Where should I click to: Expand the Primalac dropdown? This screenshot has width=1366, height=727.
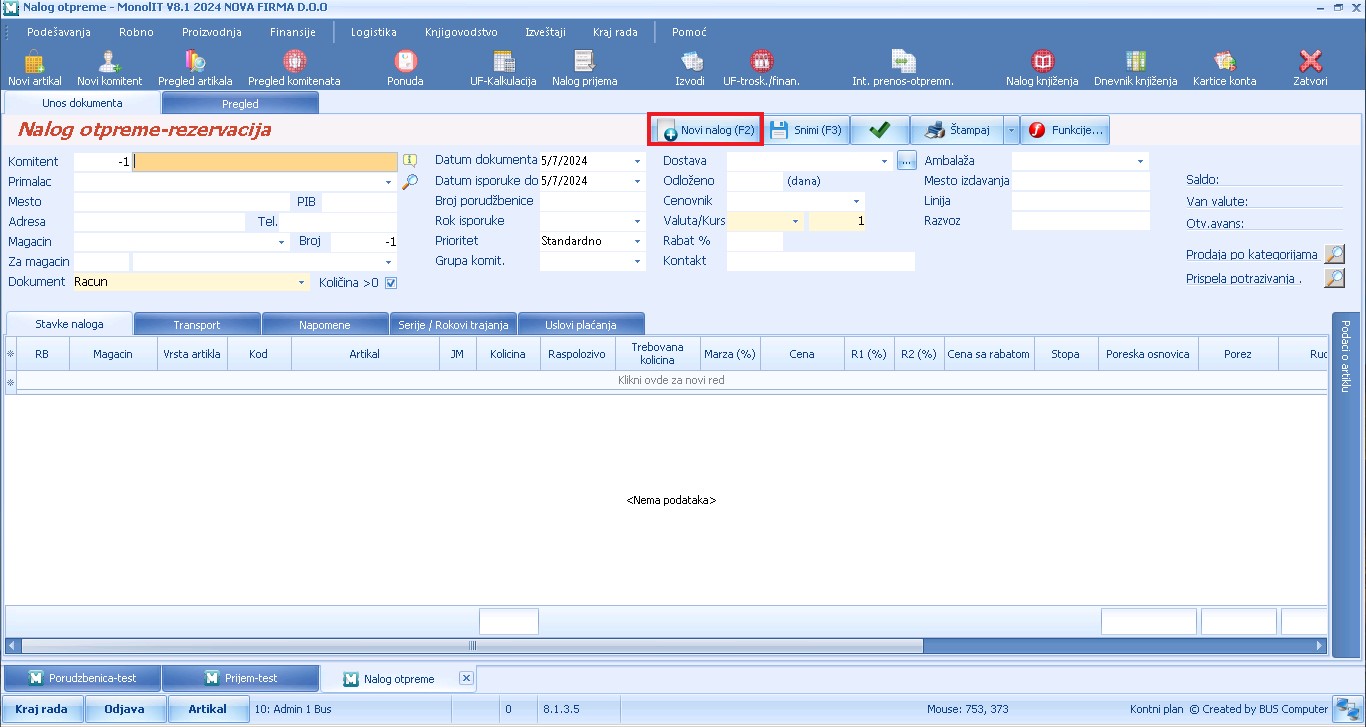(x=388, y=182)
